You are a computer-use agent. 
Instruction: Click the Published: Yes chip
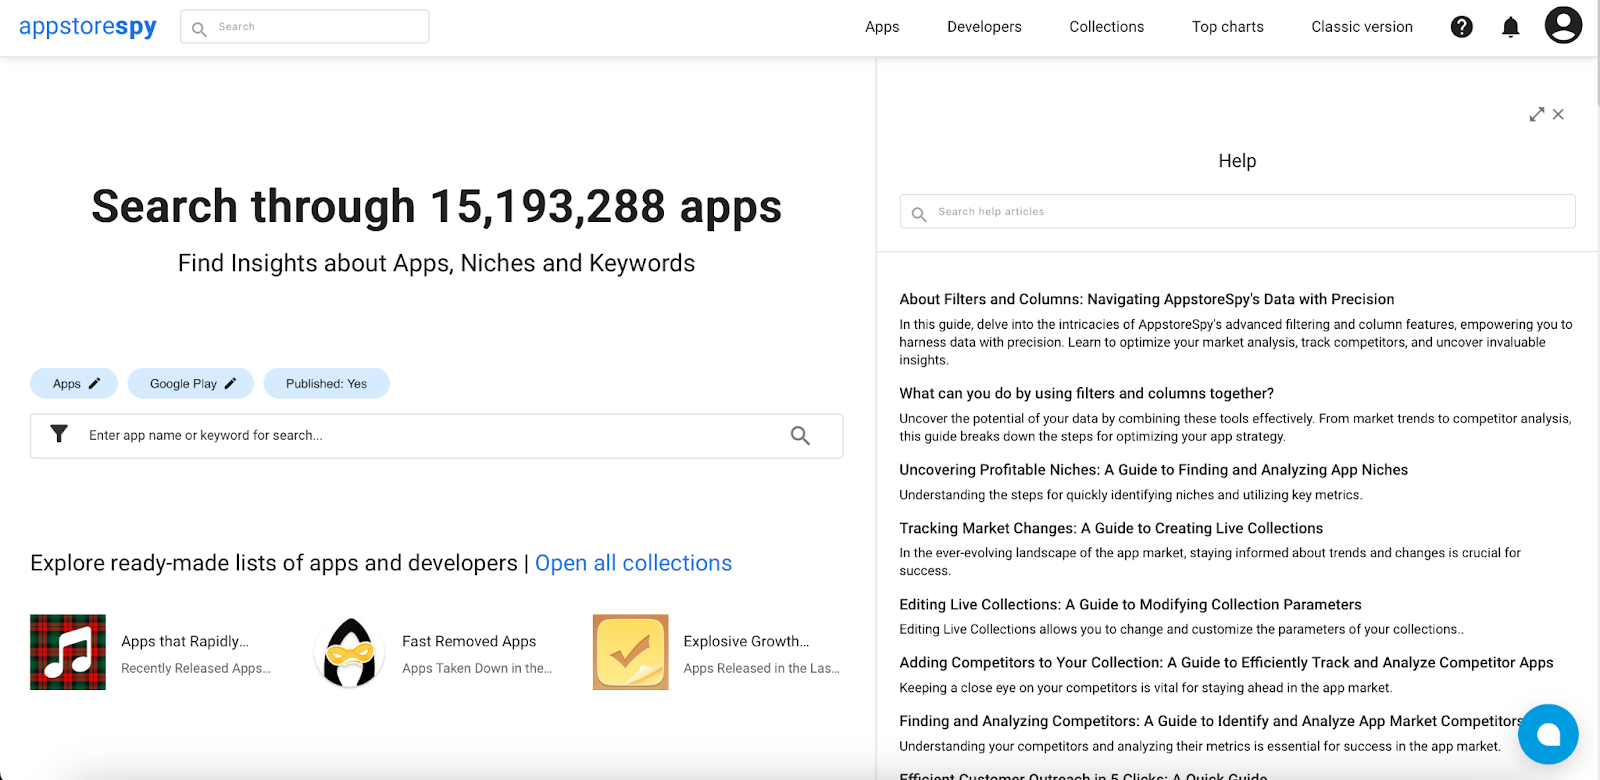[x=326, y=383]
